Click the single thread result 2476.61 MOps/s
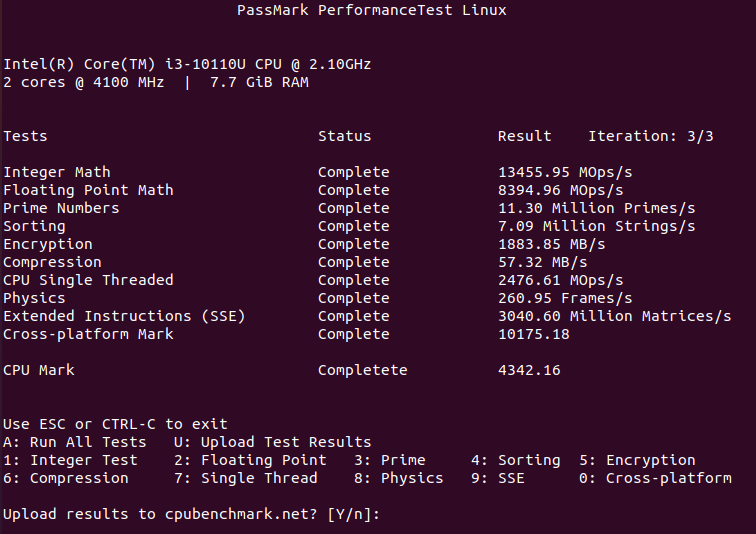 561,280
